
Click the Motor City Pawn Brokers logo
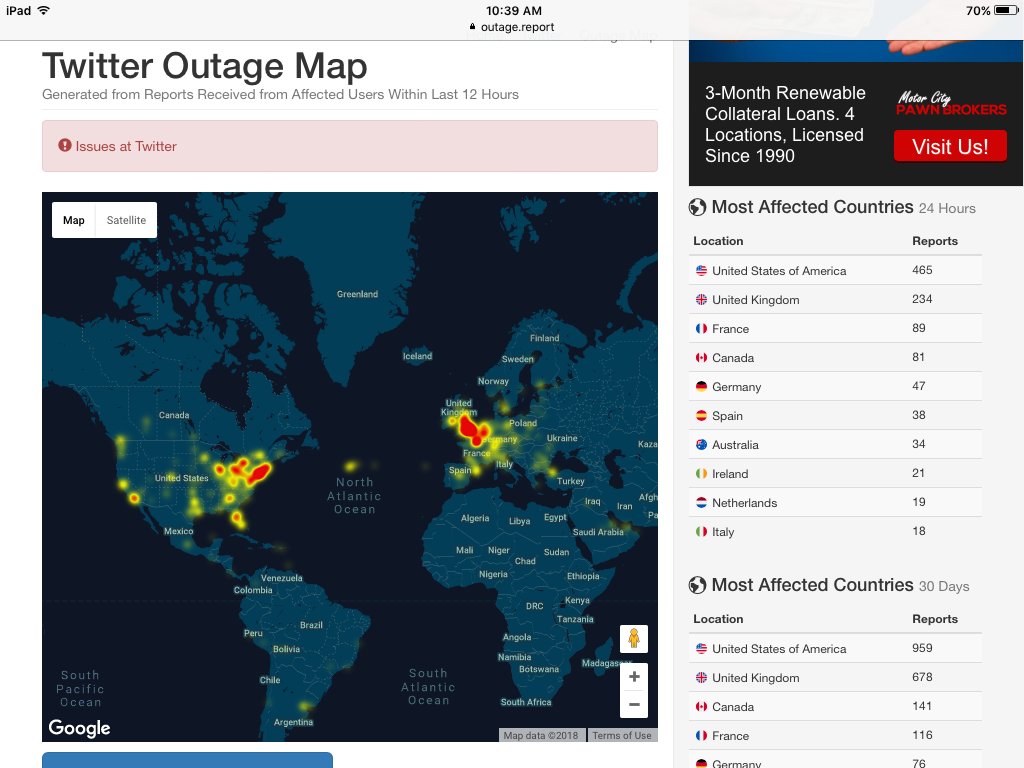tap(950, 103)
